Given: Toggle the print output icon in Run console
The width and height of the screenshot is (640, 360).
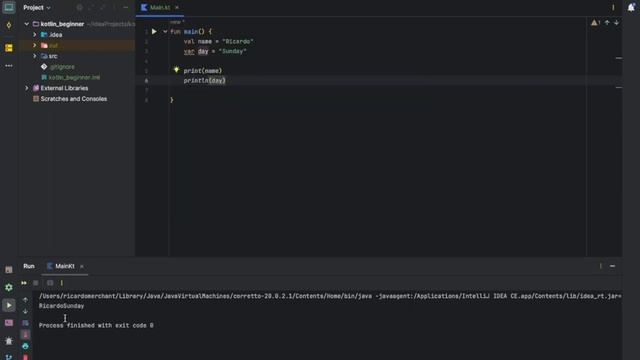Looking at the screenshot, I should pyautogui.click(x=25, y=346).
